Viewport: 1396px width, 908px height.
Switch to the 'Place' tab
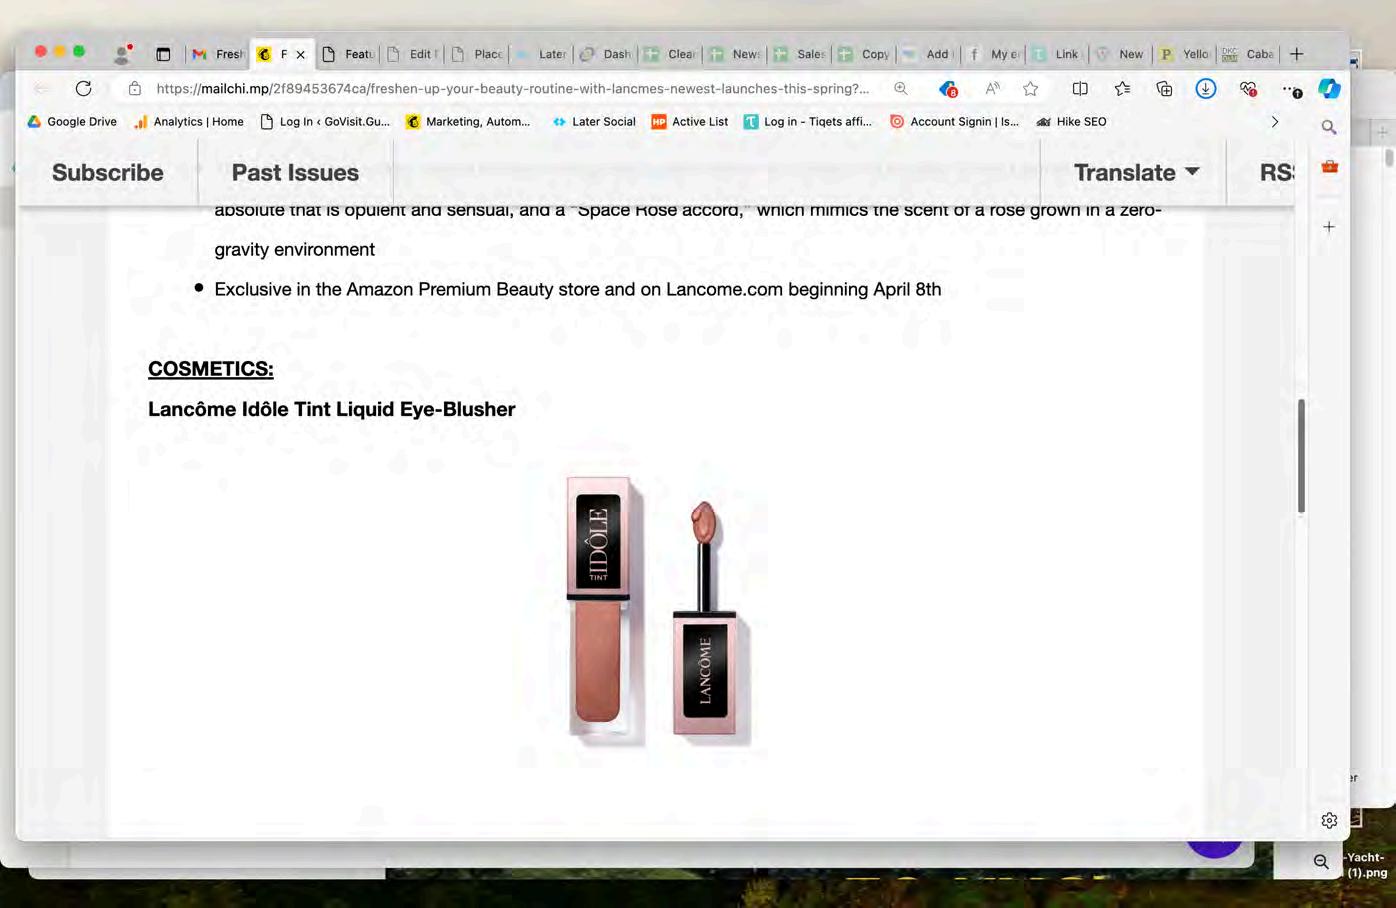point(477,54)
